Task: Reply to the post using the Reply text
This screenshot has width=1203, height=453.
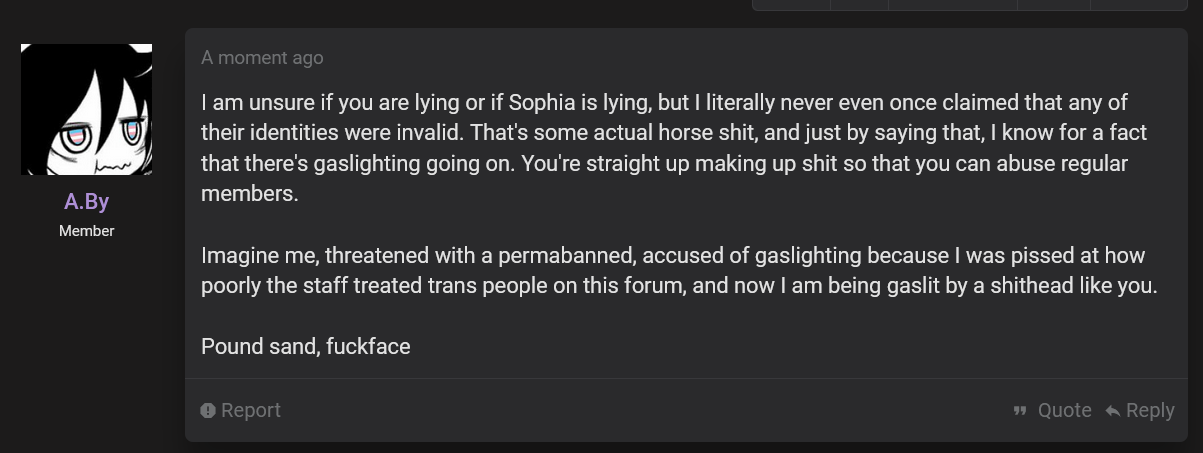Action: (x=1150, y=411)
